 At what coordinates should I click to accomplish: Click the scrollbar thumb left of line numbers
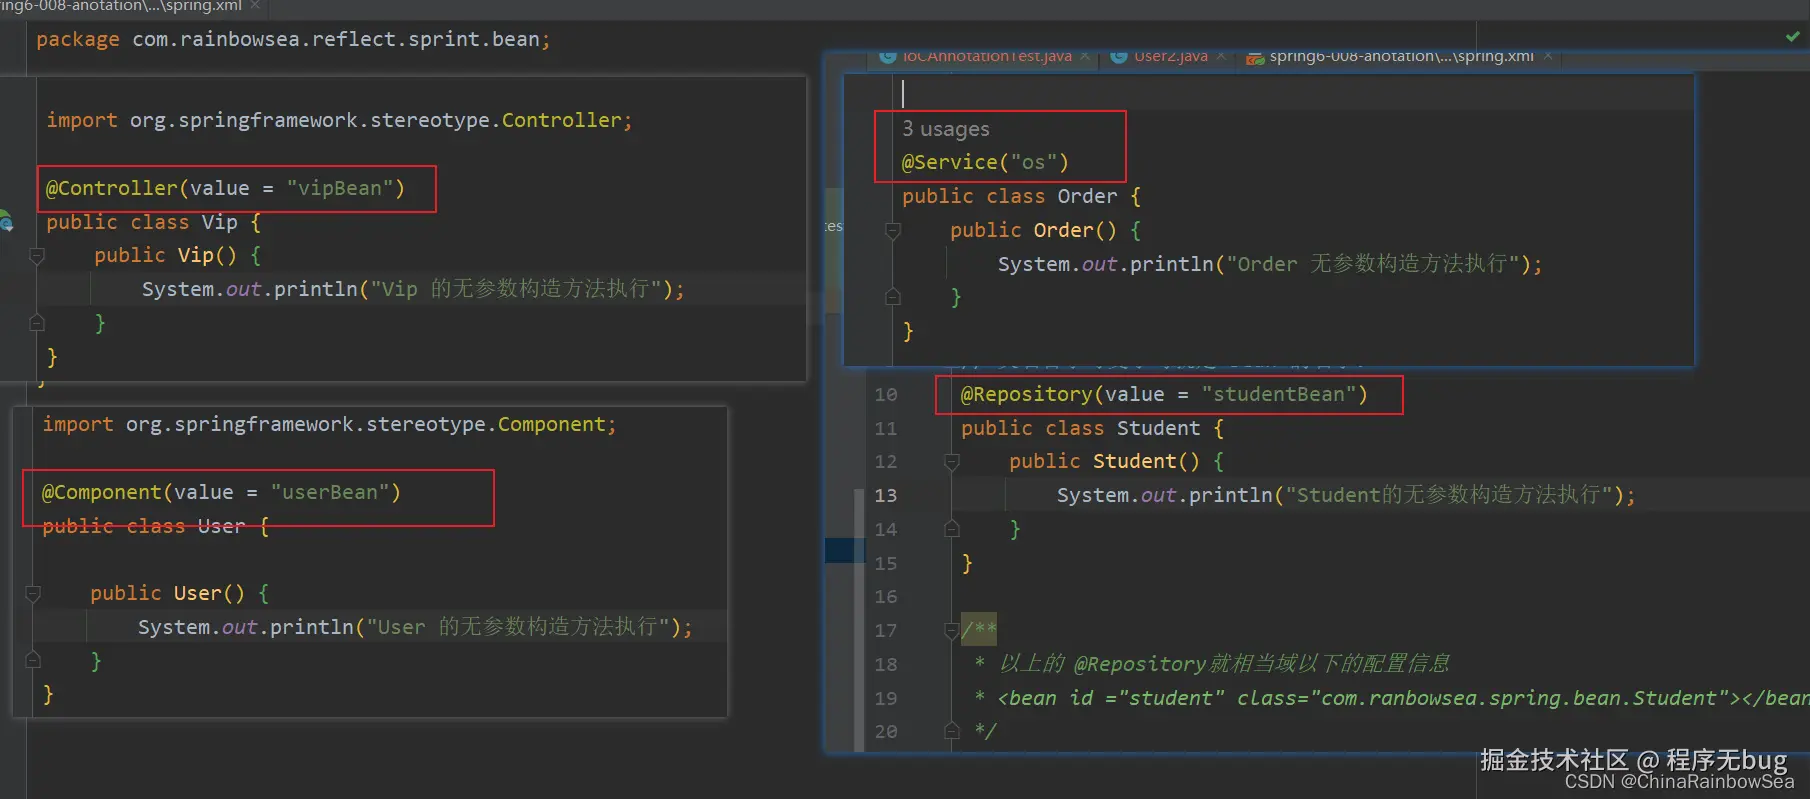(x=858, y=620)
